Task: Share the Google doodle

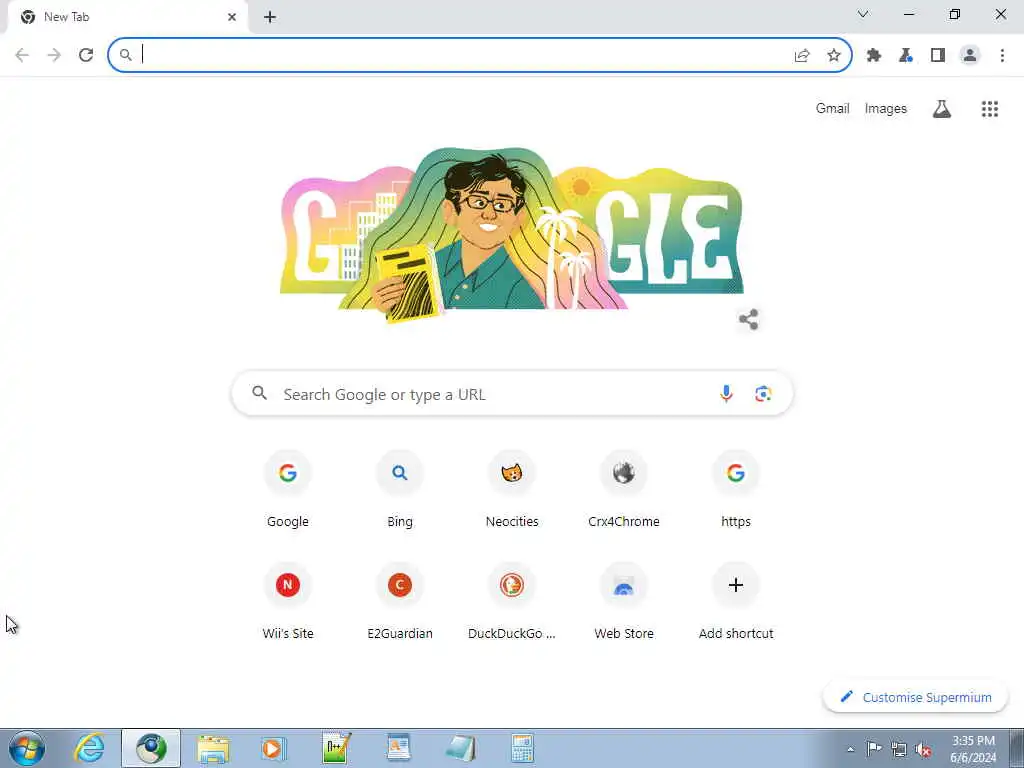Action: [748, 320]
